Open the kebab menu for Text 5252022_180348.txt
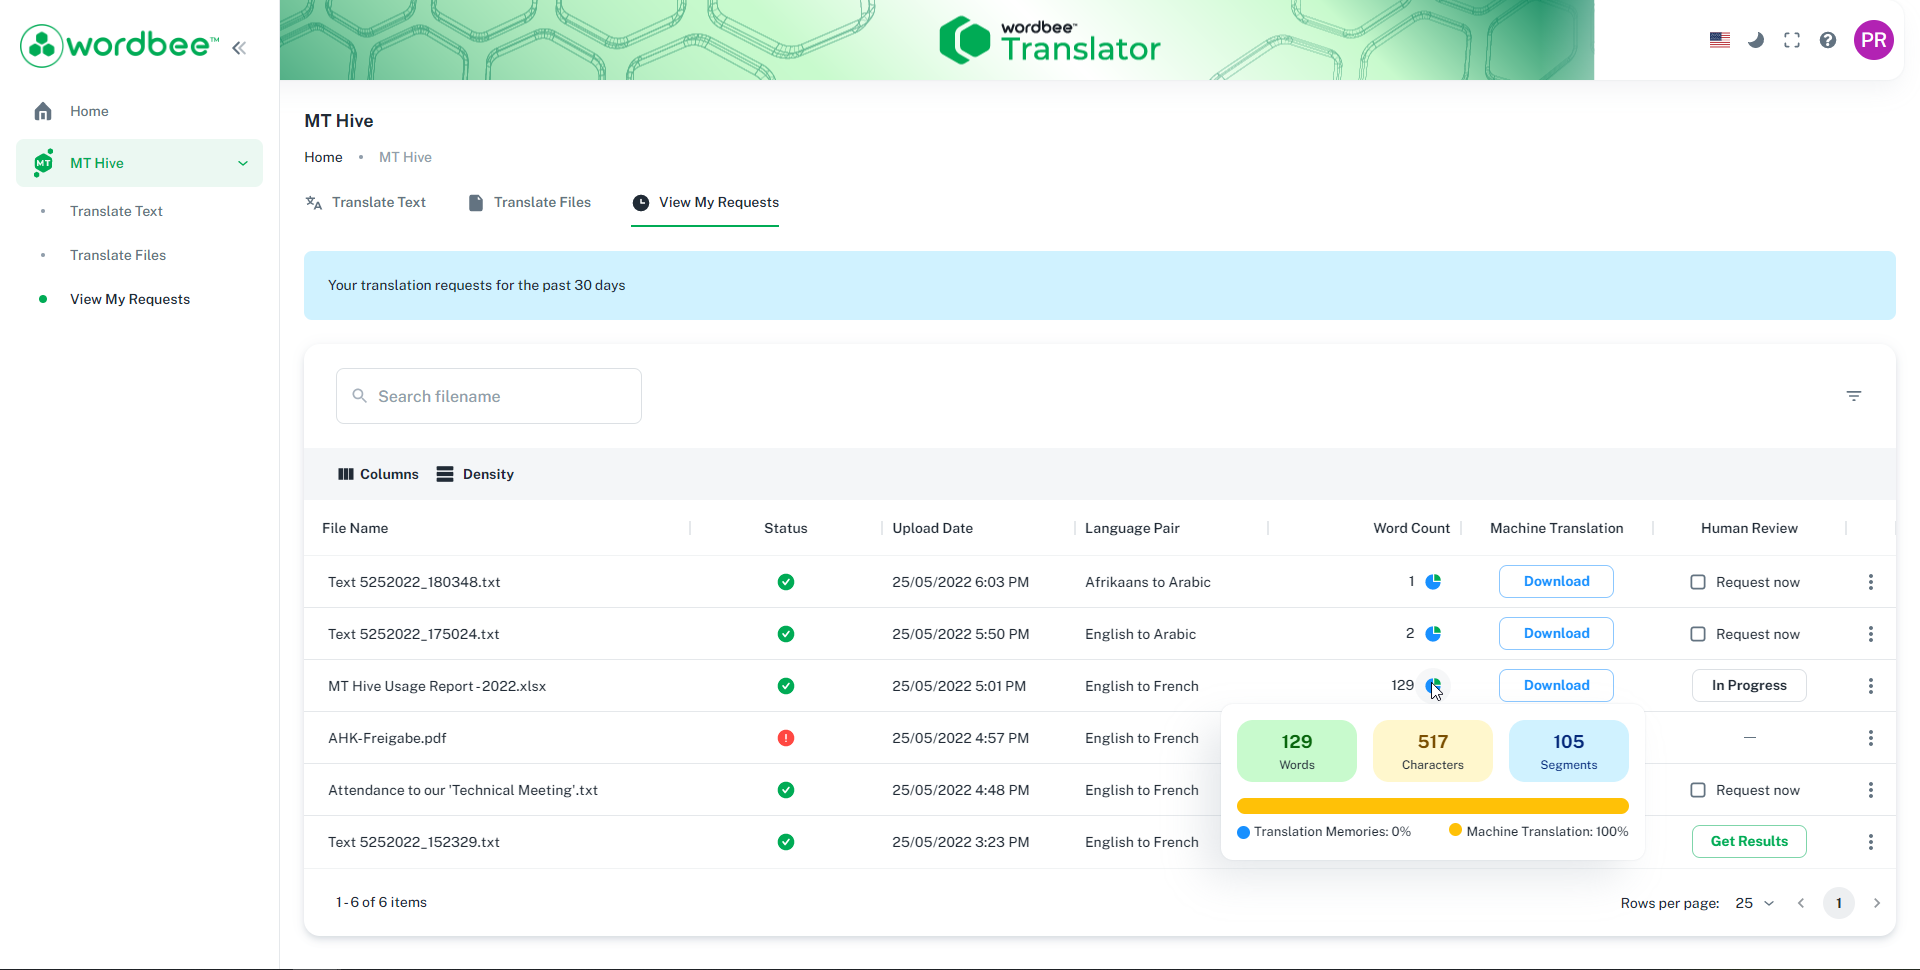Viewport: 1920px width, 970px height. [1871, 581]
